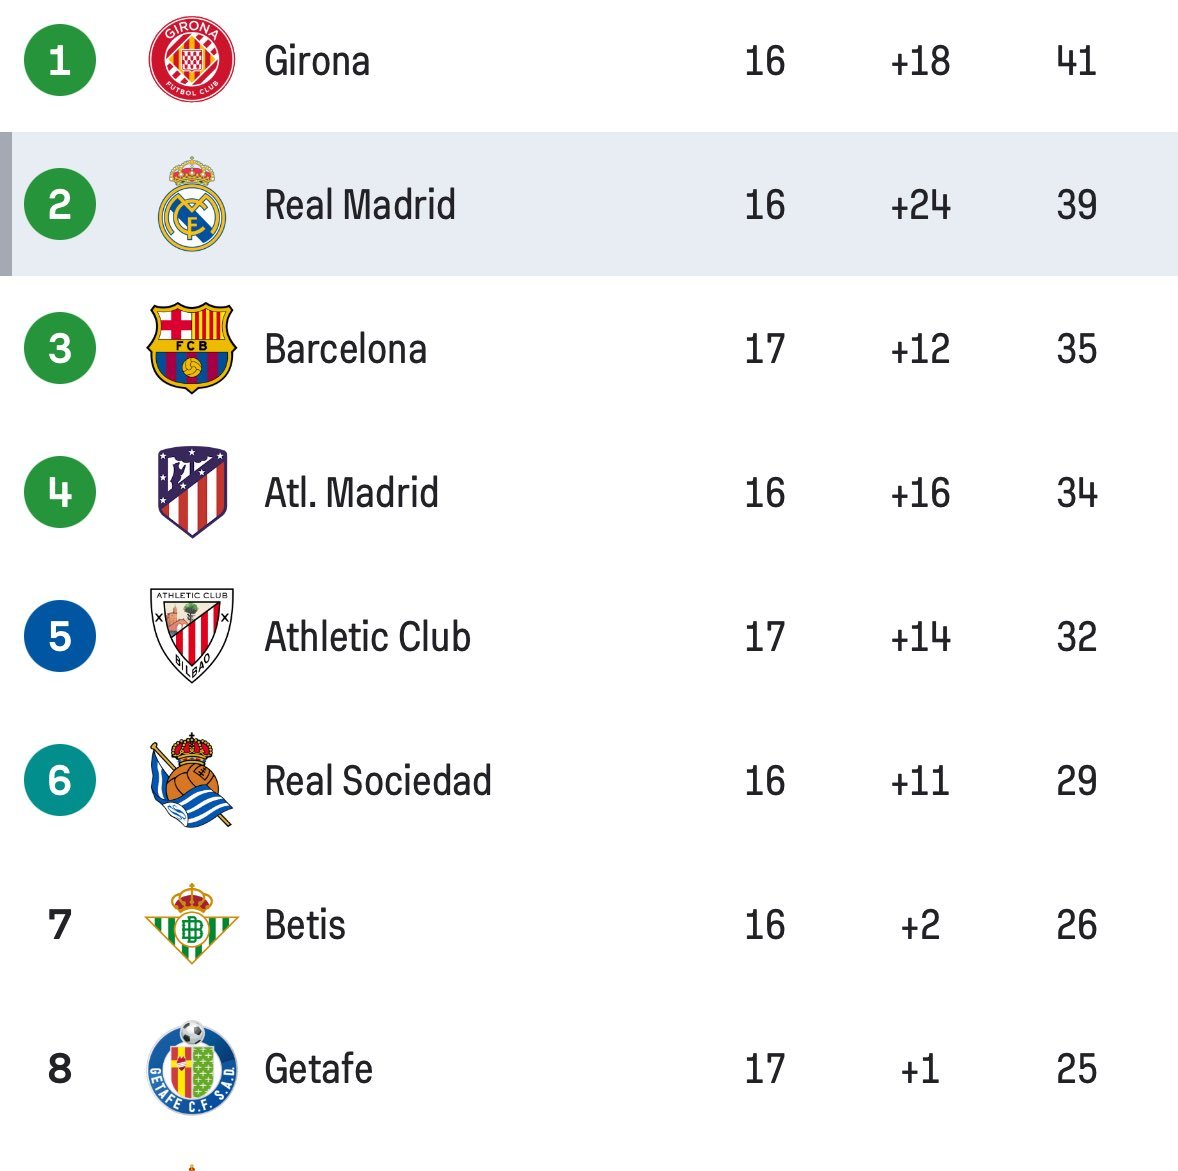Click the Girona club crest
Image resolution: width=1178 pixels, height=1171 pixels.
(191, 61)
